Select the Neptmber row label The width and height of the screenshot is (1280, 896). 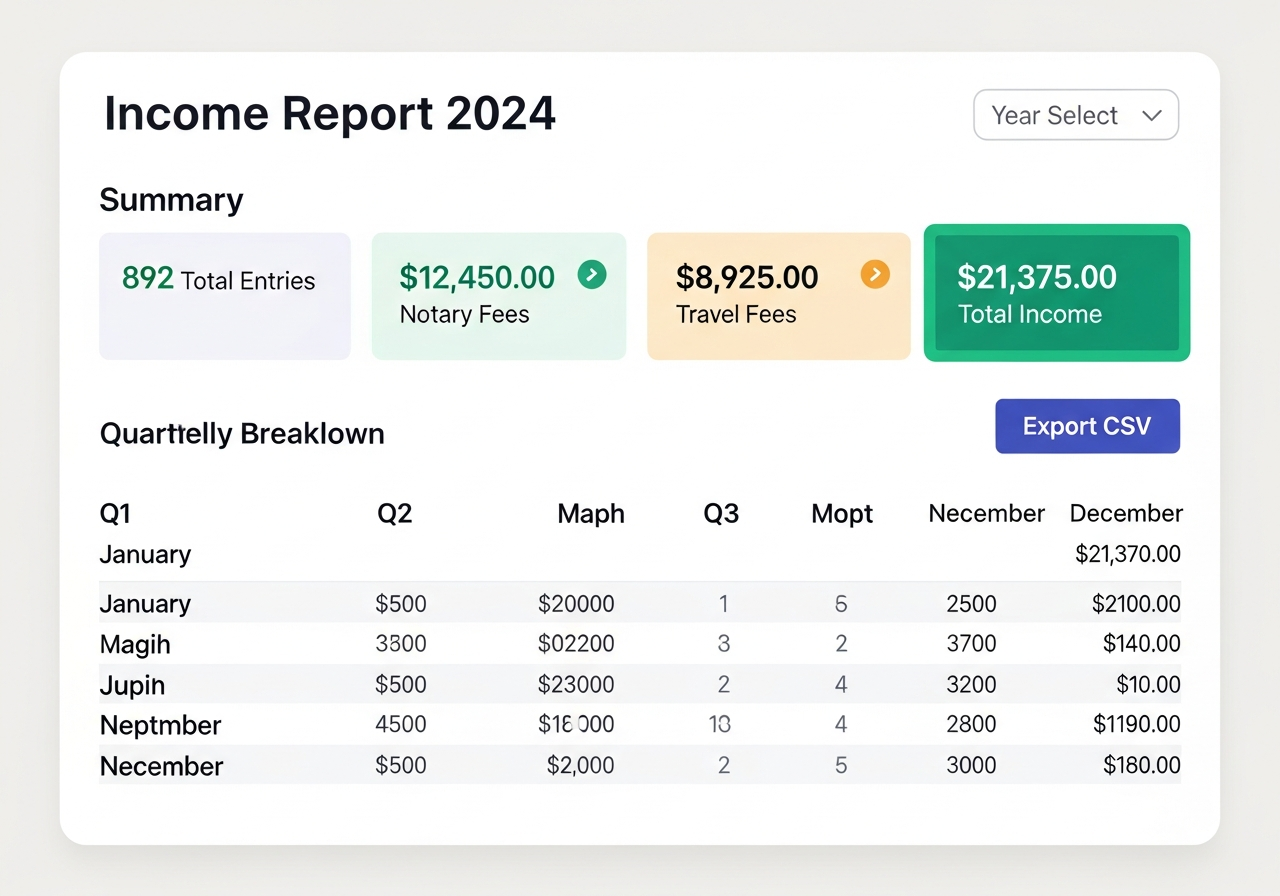160,725
